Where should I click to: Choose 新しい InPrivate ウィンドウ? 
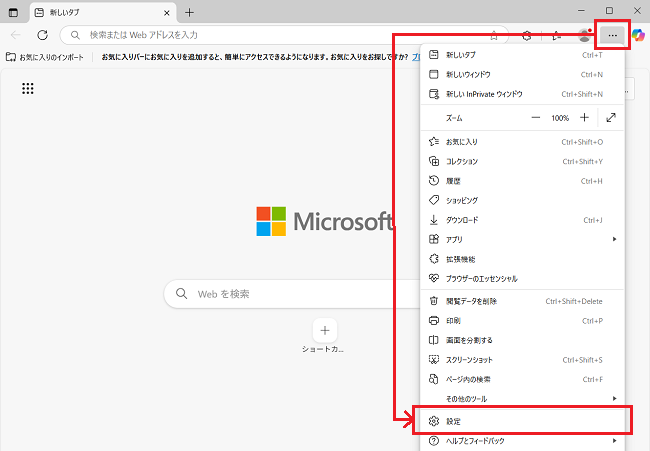[x=520, y=94]
